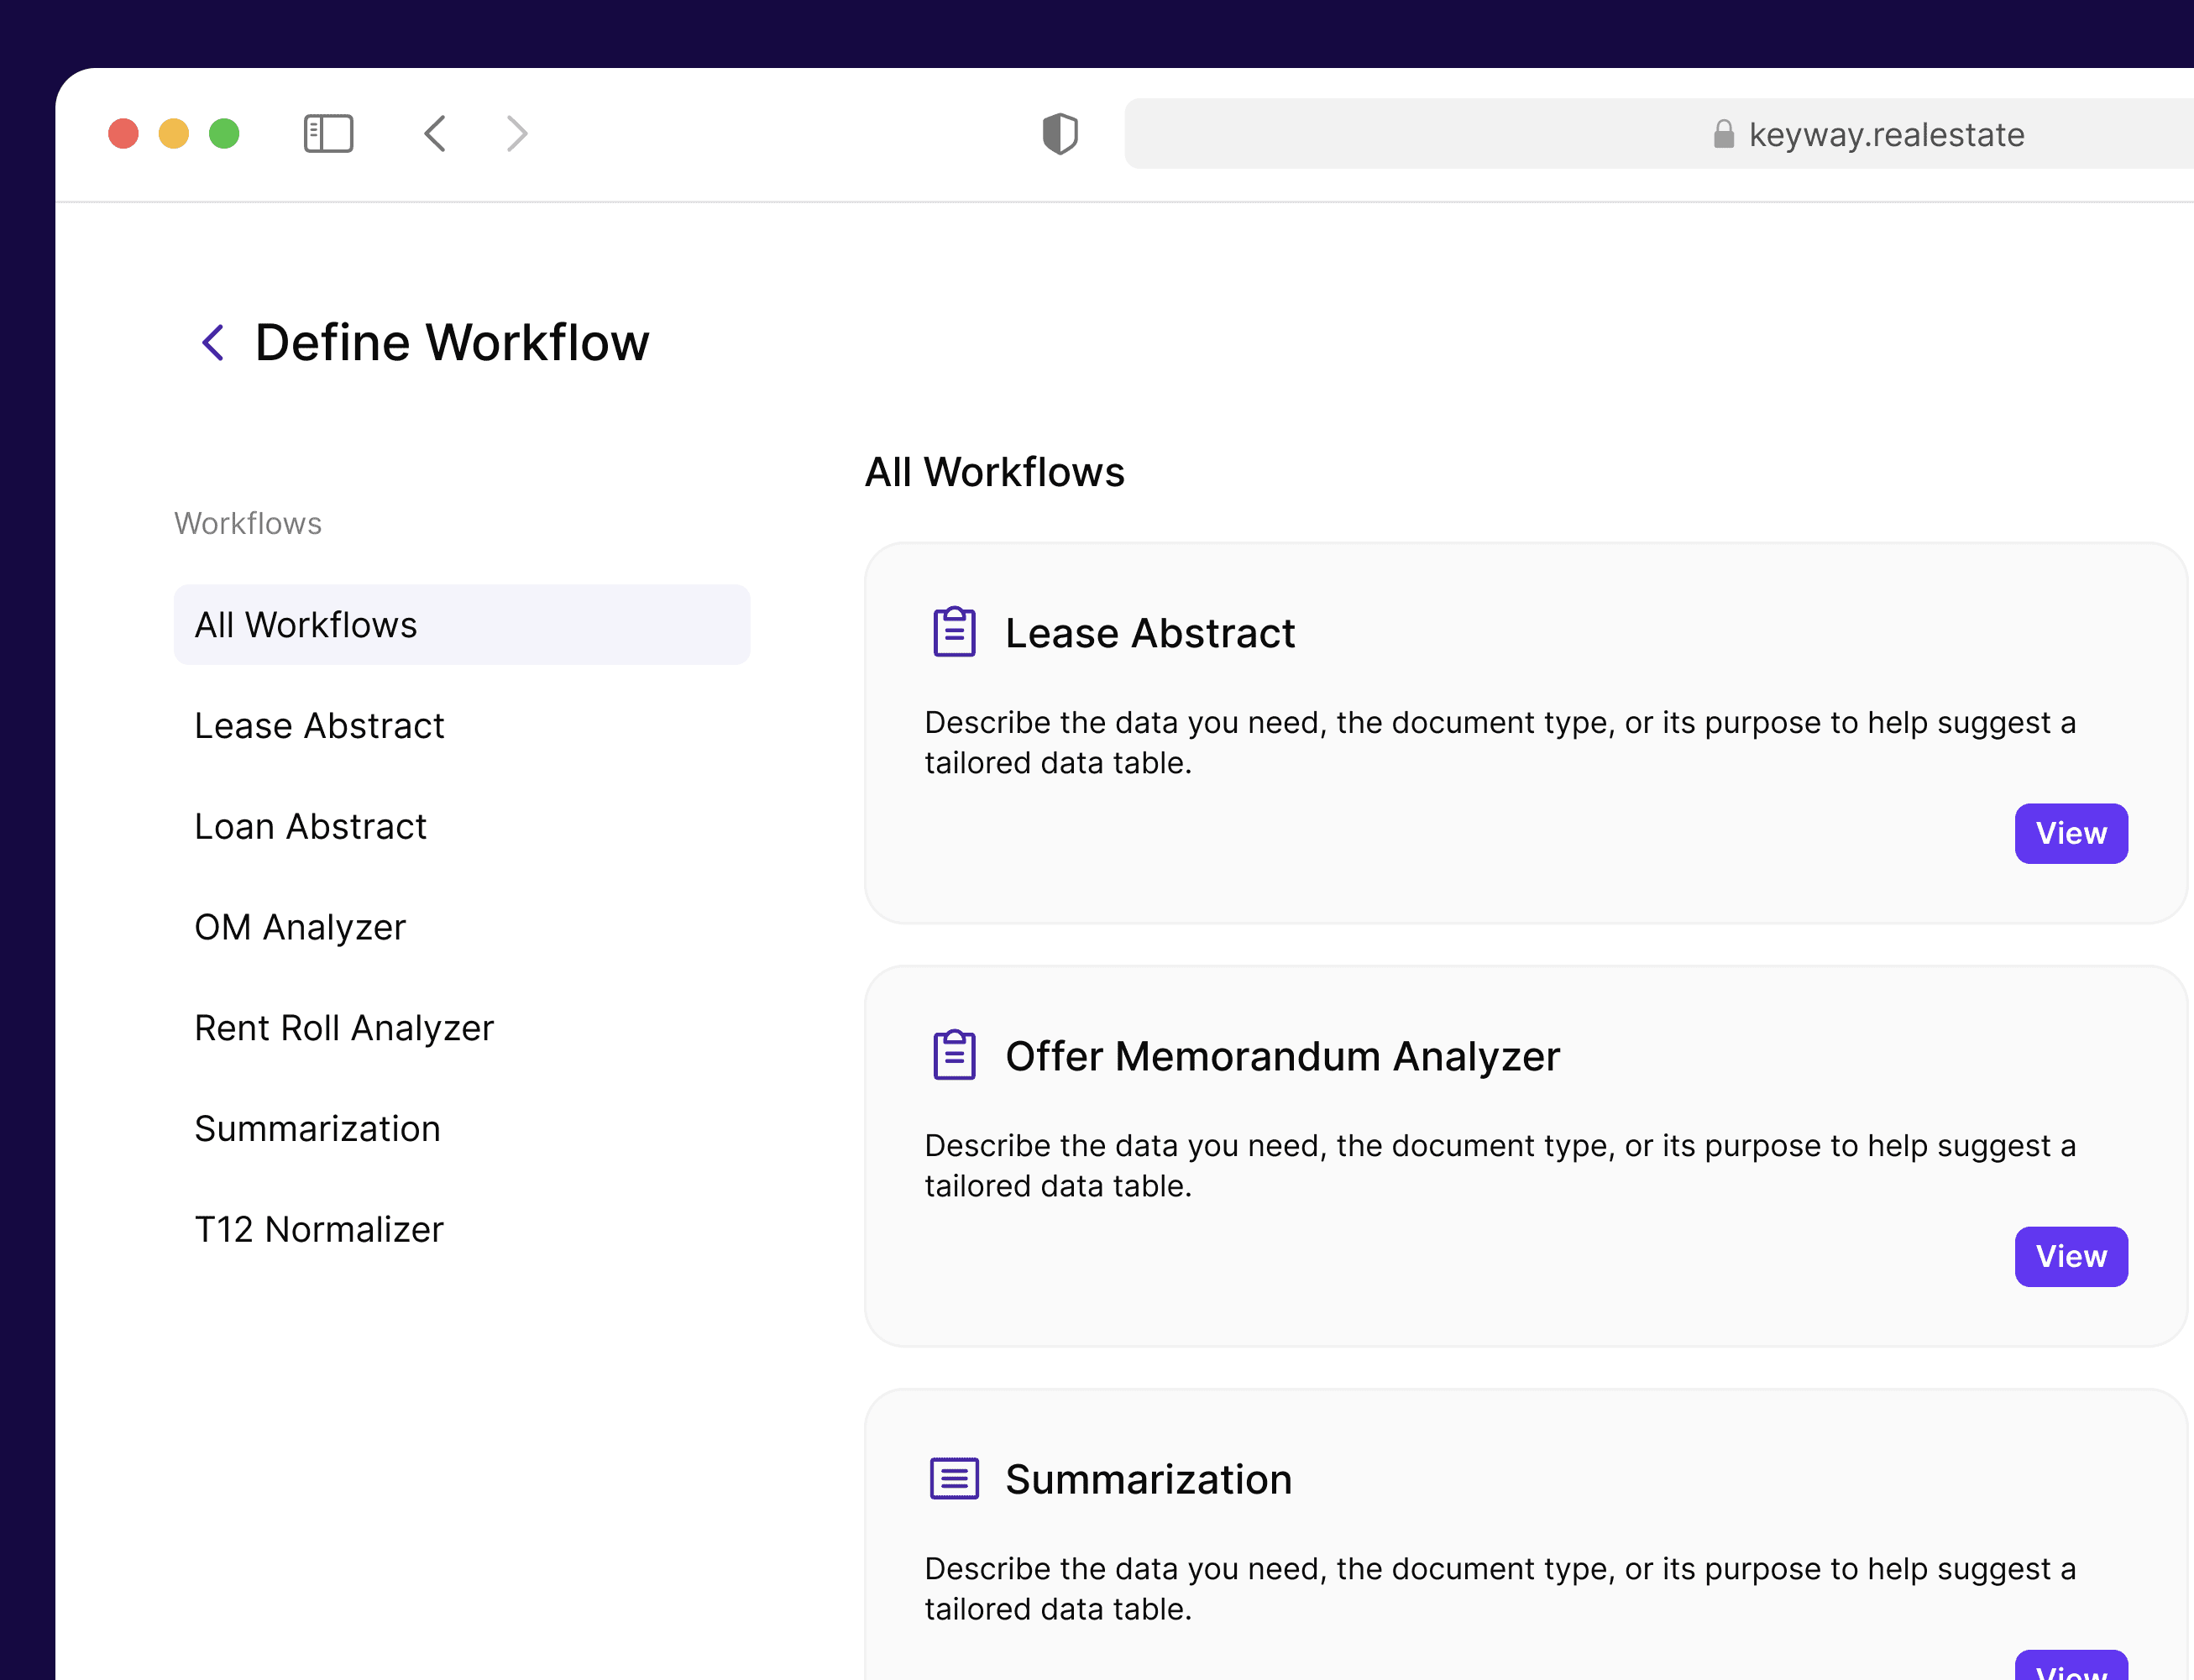The height and width of the screenshot is (1680, 2194).
Task: Click the Workflows sidebar section label
Action: tap(248, 523)
